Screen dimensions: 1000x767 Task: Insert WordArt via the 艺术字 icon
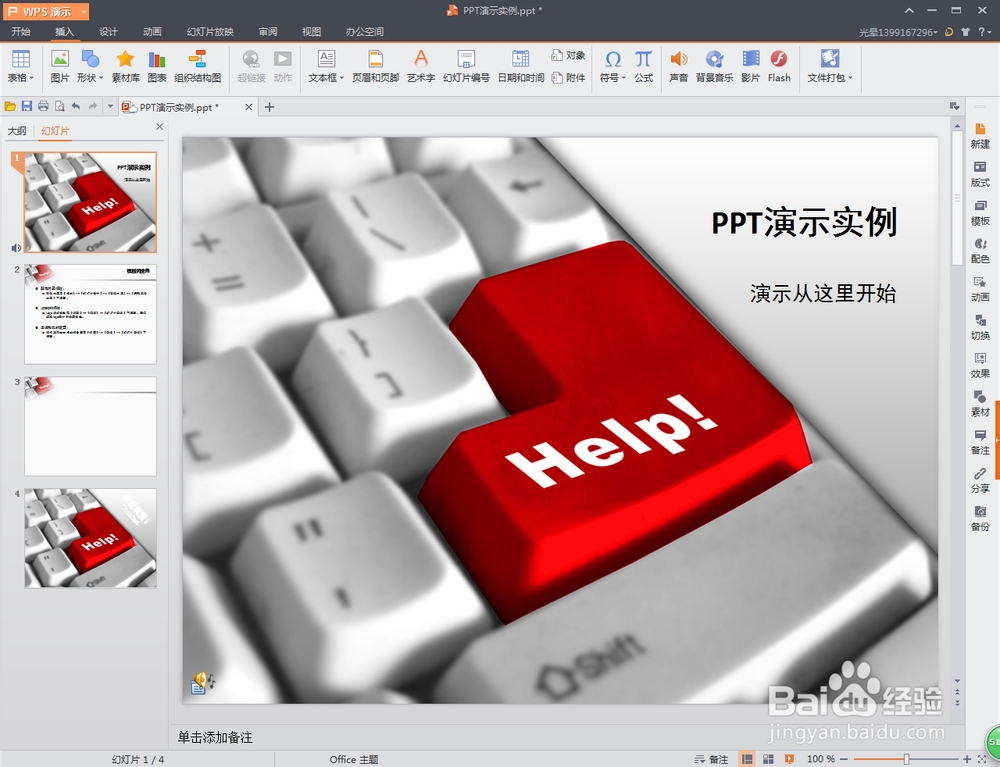[x=421, y=66]
